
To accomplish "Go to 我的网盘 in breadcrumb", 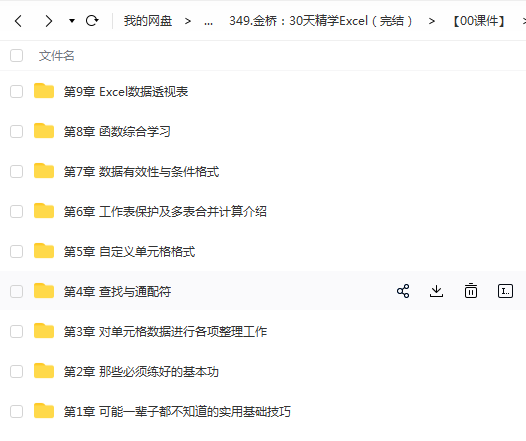I will click(148, 21).
